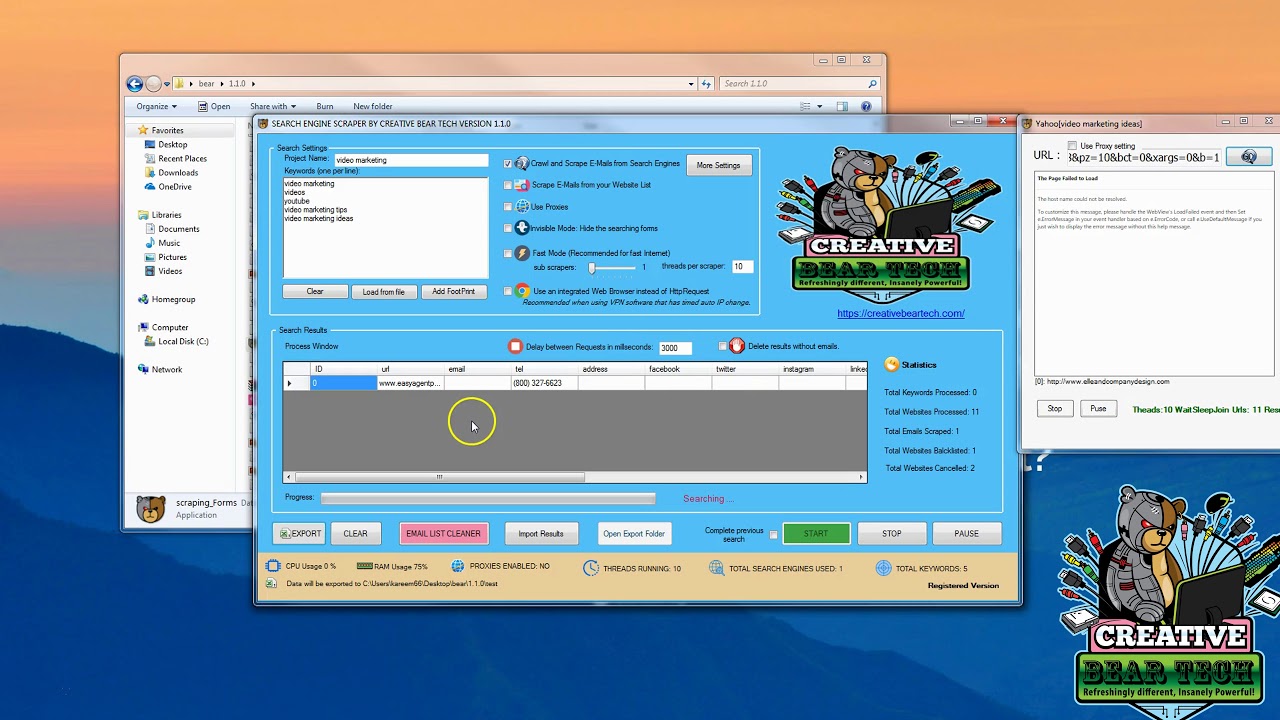Click the lightning Fast Mode icon
Screen dimensions: 1280x720
[x=522, y=253]
